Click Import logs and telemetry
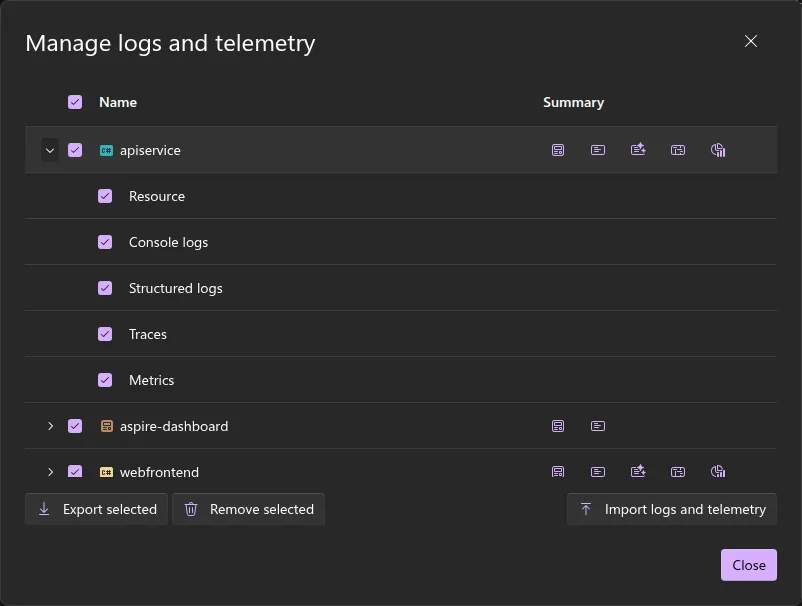 click(x=671, y=509)
